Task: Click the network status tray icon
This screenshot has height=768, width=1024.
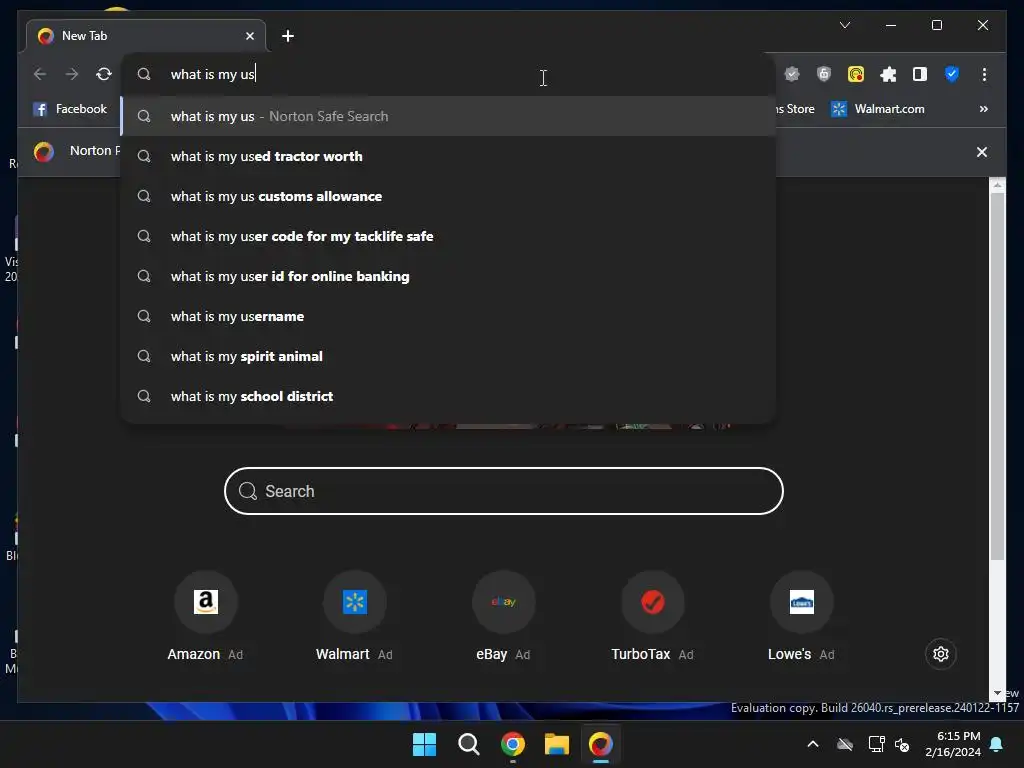Action: click(x=876, y=744)
